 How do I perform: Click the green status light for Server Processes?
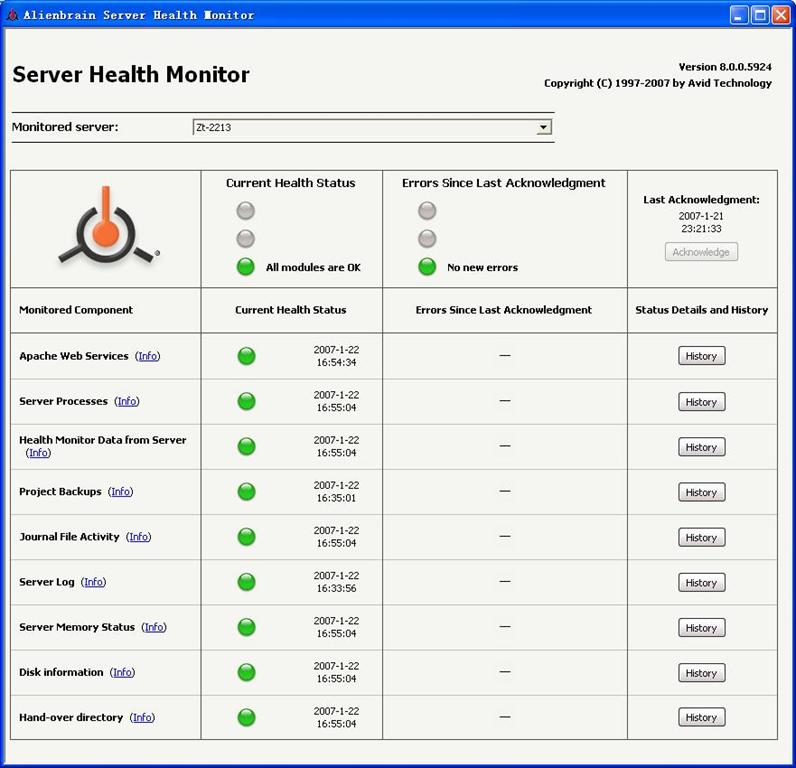click(x=247, y=401)
